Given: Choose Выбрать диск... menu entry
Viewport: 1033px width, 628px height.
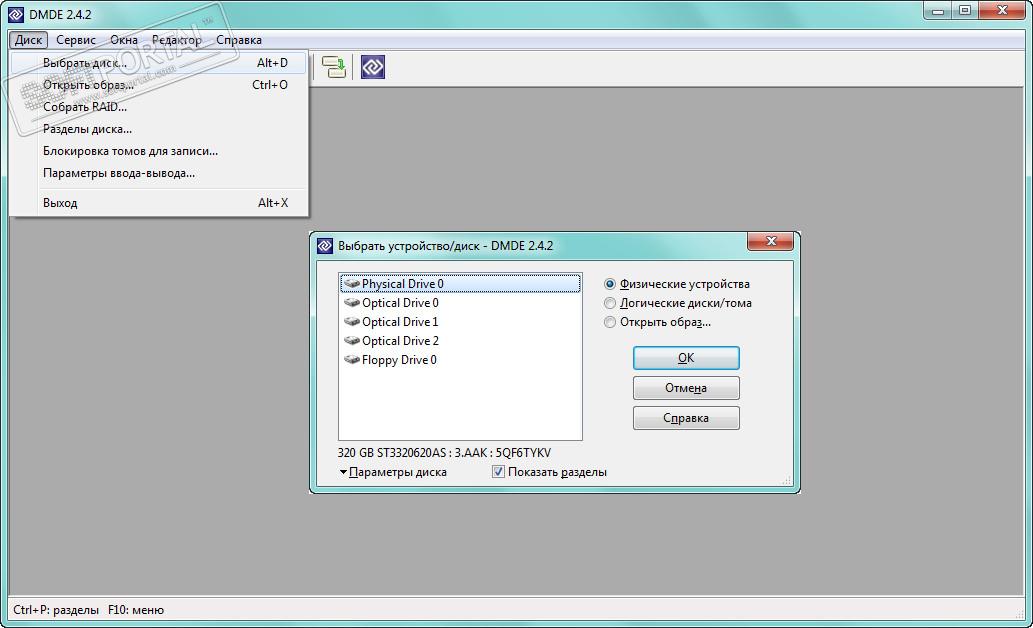Looking at the screenshot, I should point(159,63).
